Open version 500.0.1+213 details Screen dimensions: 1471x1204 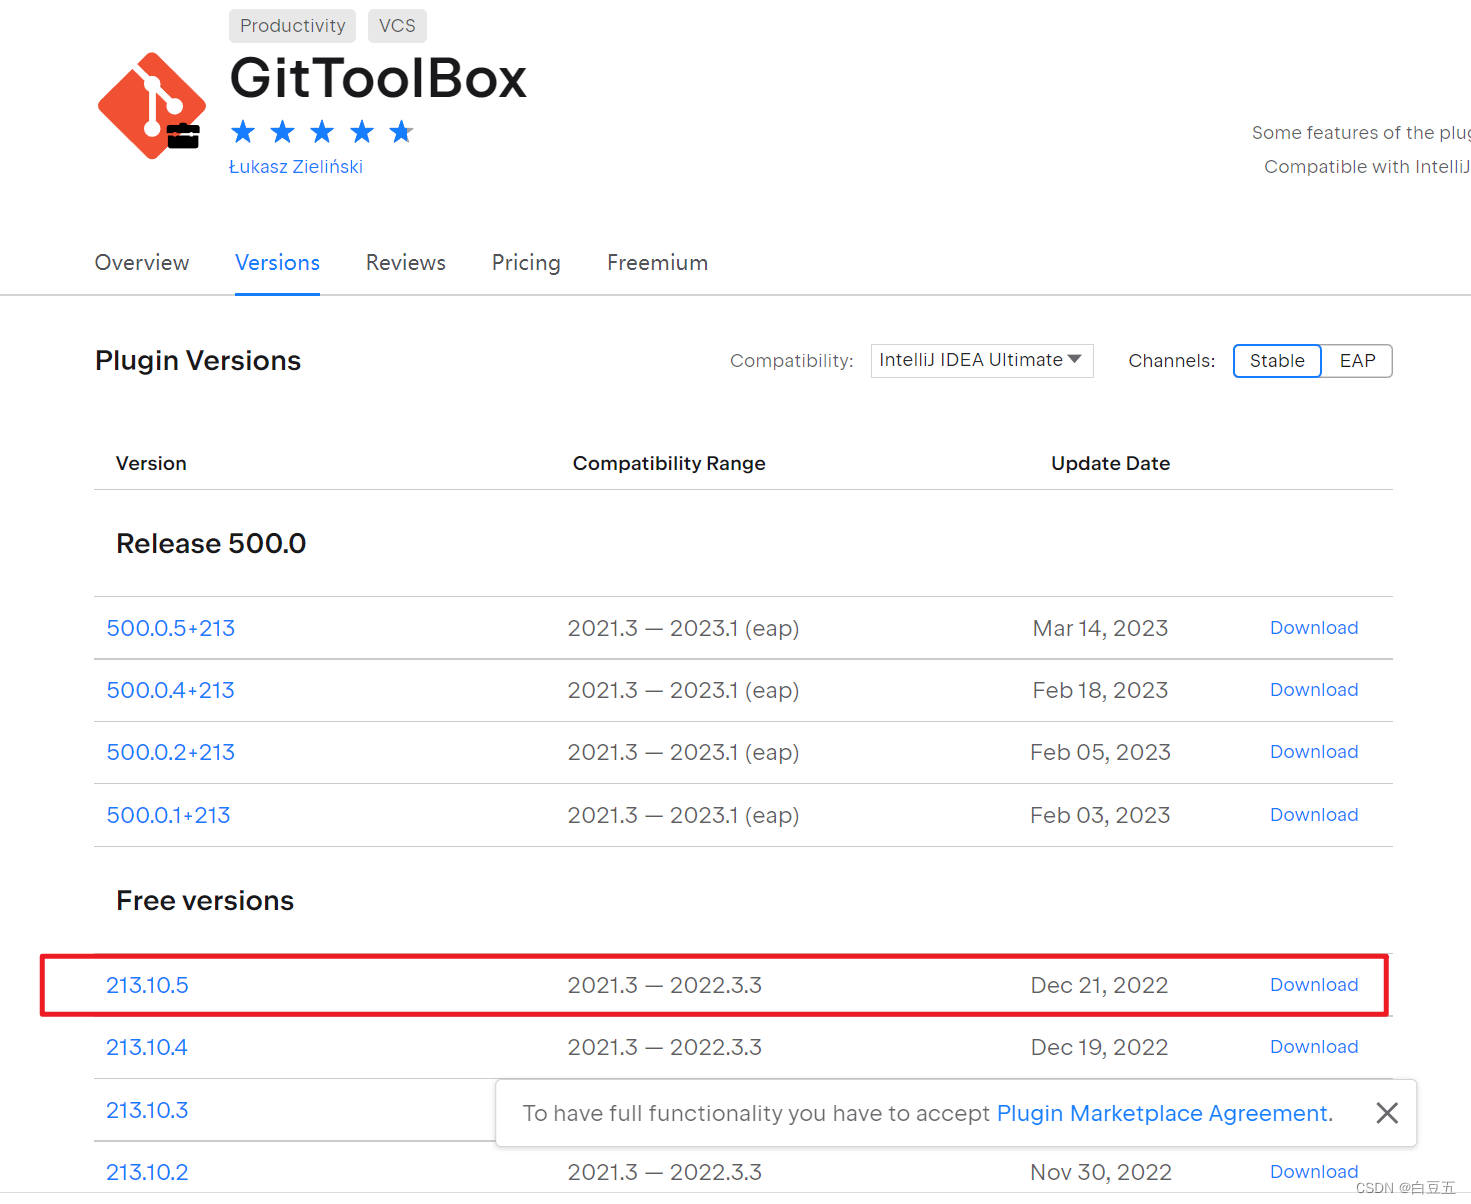[168, 815]
